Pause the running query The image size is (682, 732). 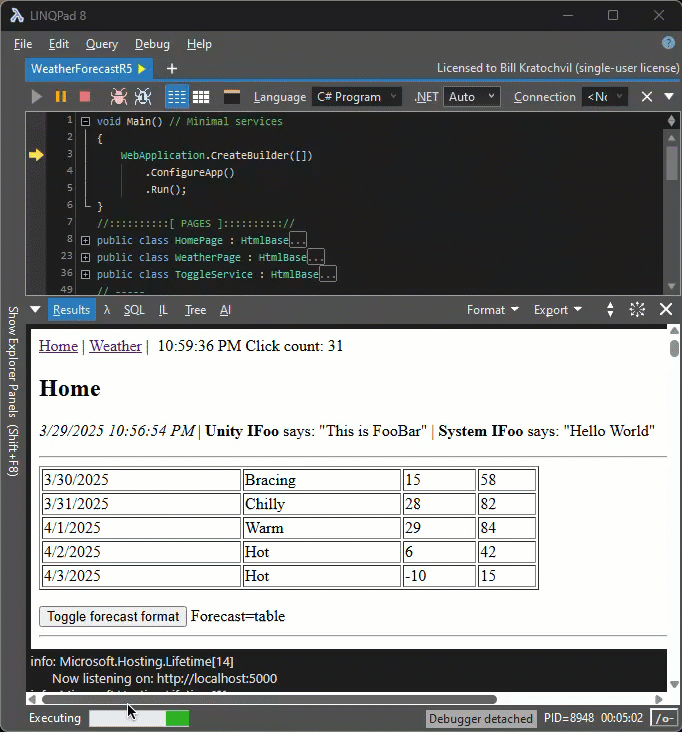pos(61,97)
